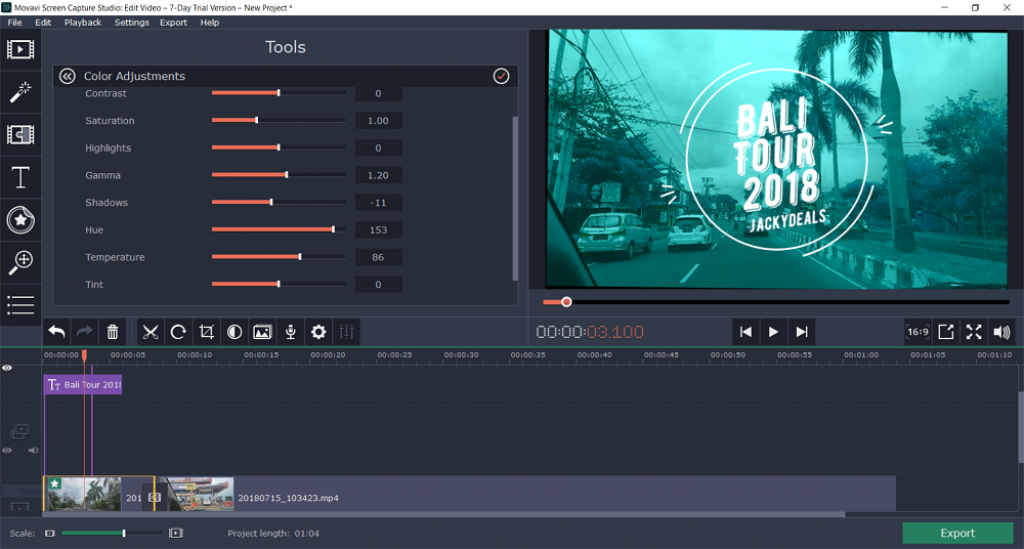Click the Temperature value field 86
The height and width of the screenshot is (549, 1024).
click(378, 257)
